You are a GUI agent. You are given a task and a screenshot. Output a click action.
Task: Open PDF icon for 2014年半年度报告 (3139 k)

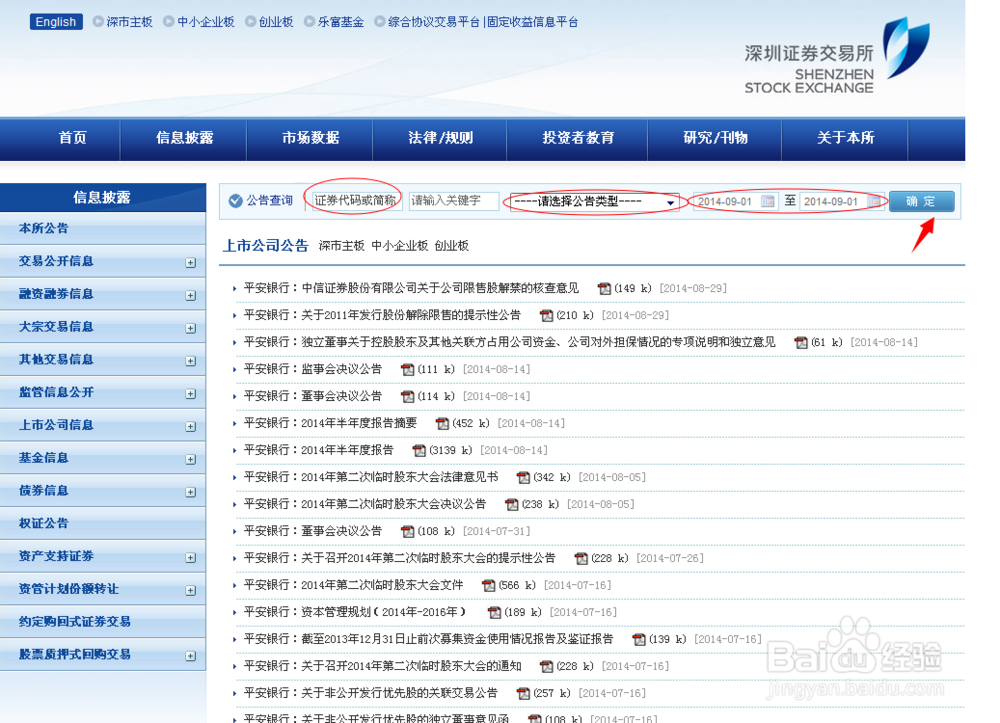(x=419, y=451)
